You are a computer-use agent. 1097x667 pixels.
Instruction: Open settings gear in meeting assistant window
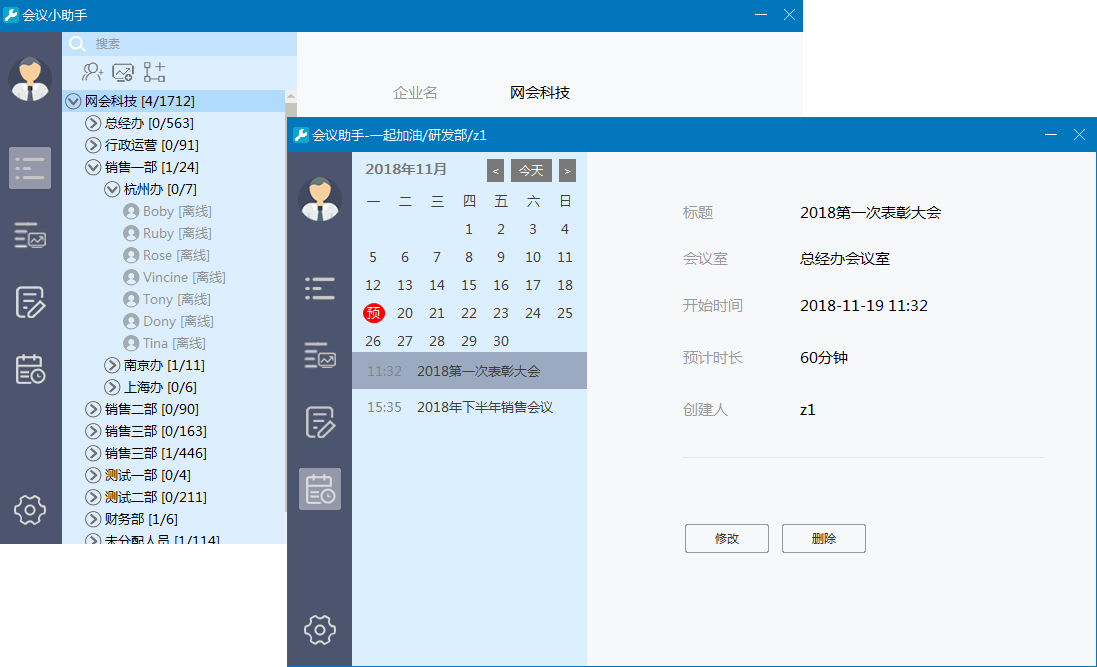tap(319, 630)
